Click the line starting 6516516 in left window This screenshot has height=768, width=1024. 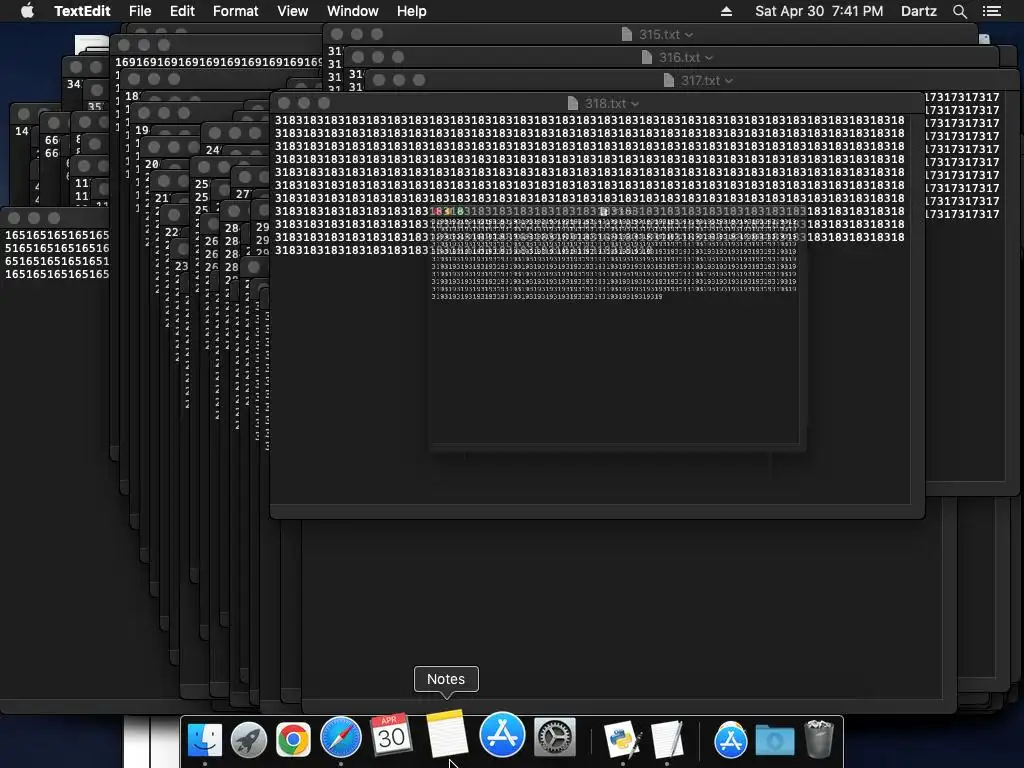tap(57, 261)
